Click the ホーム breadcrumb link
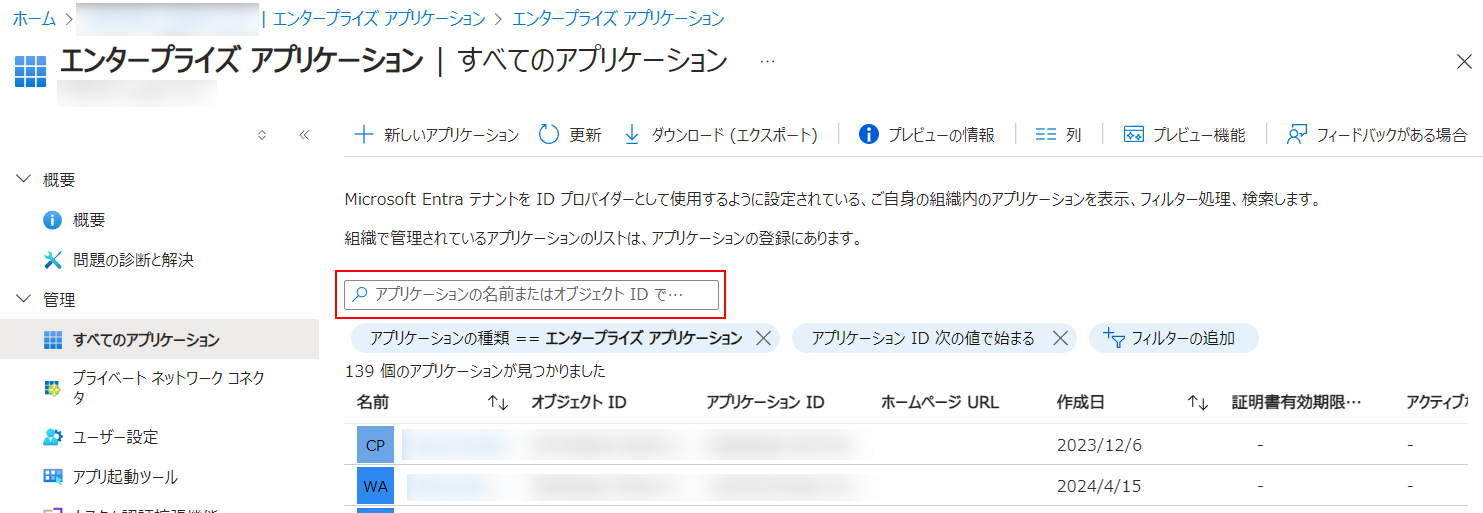This screenshot has height=513, width=1483. 33,18
